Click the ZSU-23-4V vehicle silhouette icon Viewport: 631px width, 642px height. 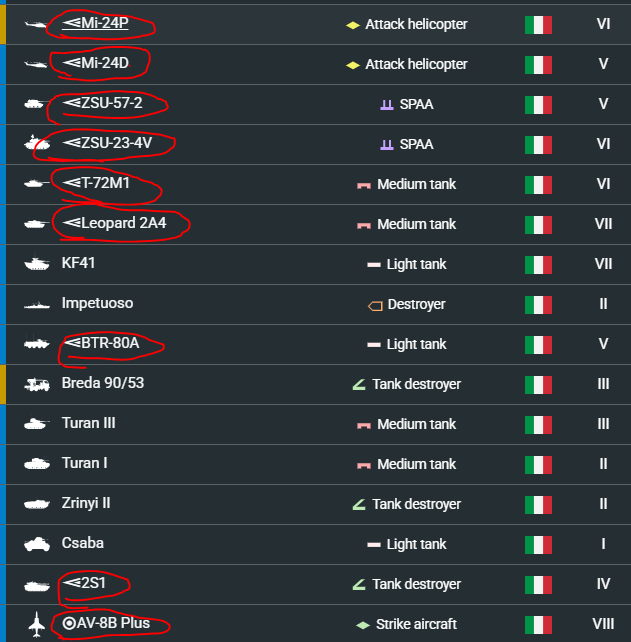pyautogui.click(x=37, y=143)
